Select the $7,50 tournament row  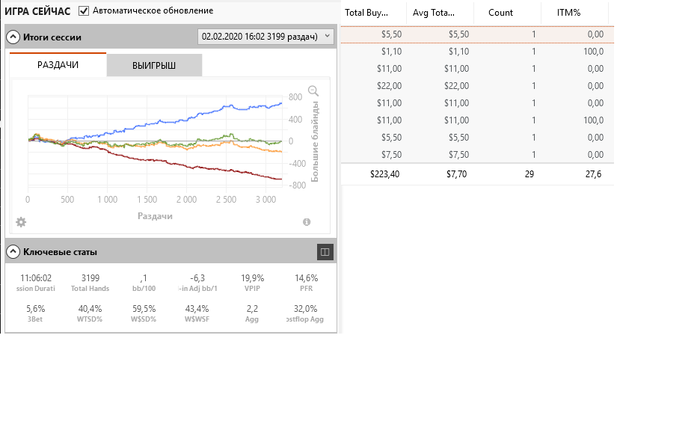[477, 154]
